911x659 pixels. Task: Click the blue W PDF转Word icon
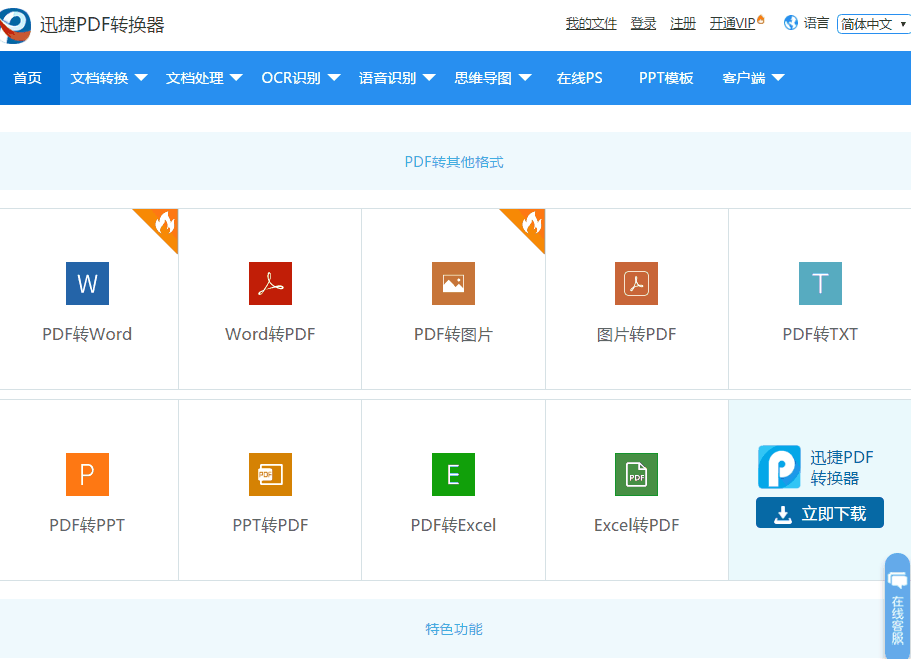(x=87, y=284)
